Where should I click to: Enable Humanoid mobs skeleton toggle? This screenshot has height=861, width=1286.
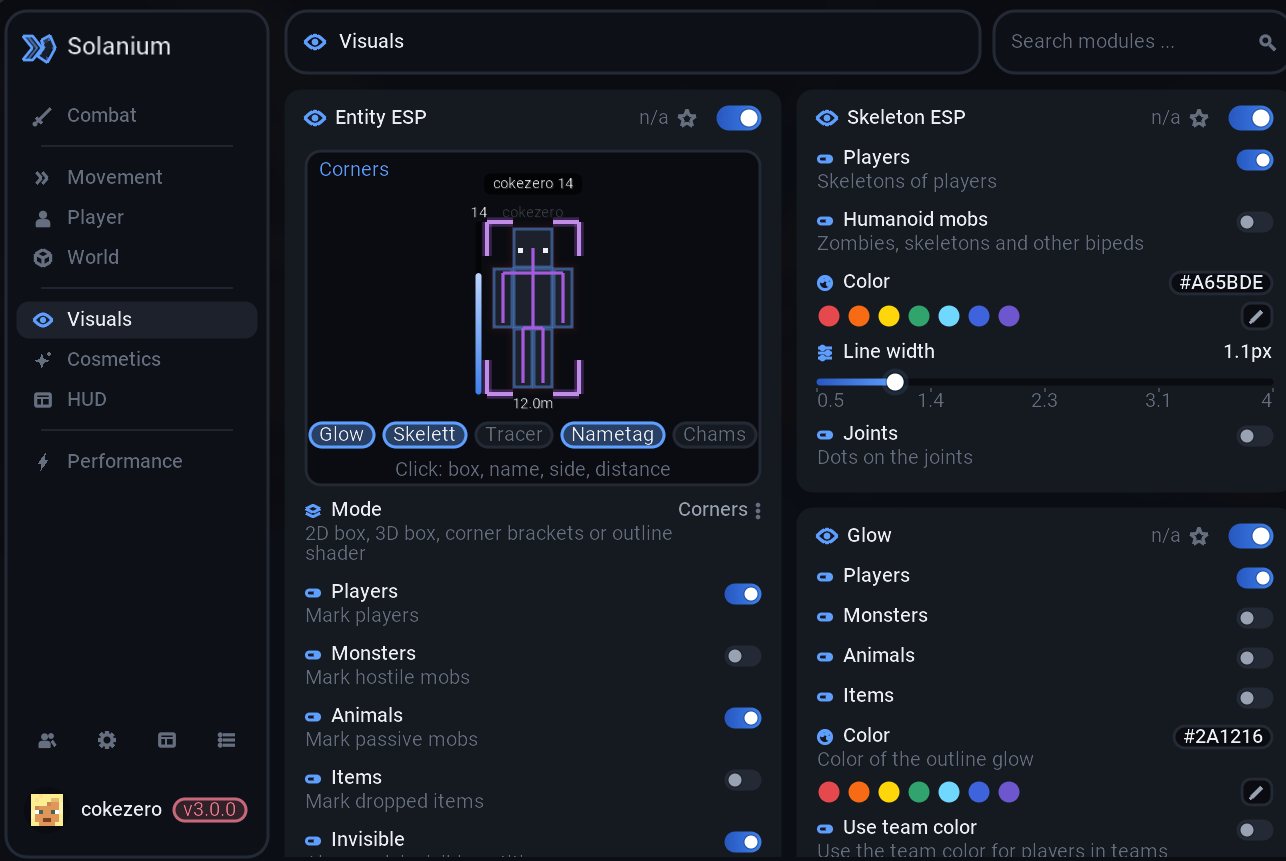point(1255,222)
